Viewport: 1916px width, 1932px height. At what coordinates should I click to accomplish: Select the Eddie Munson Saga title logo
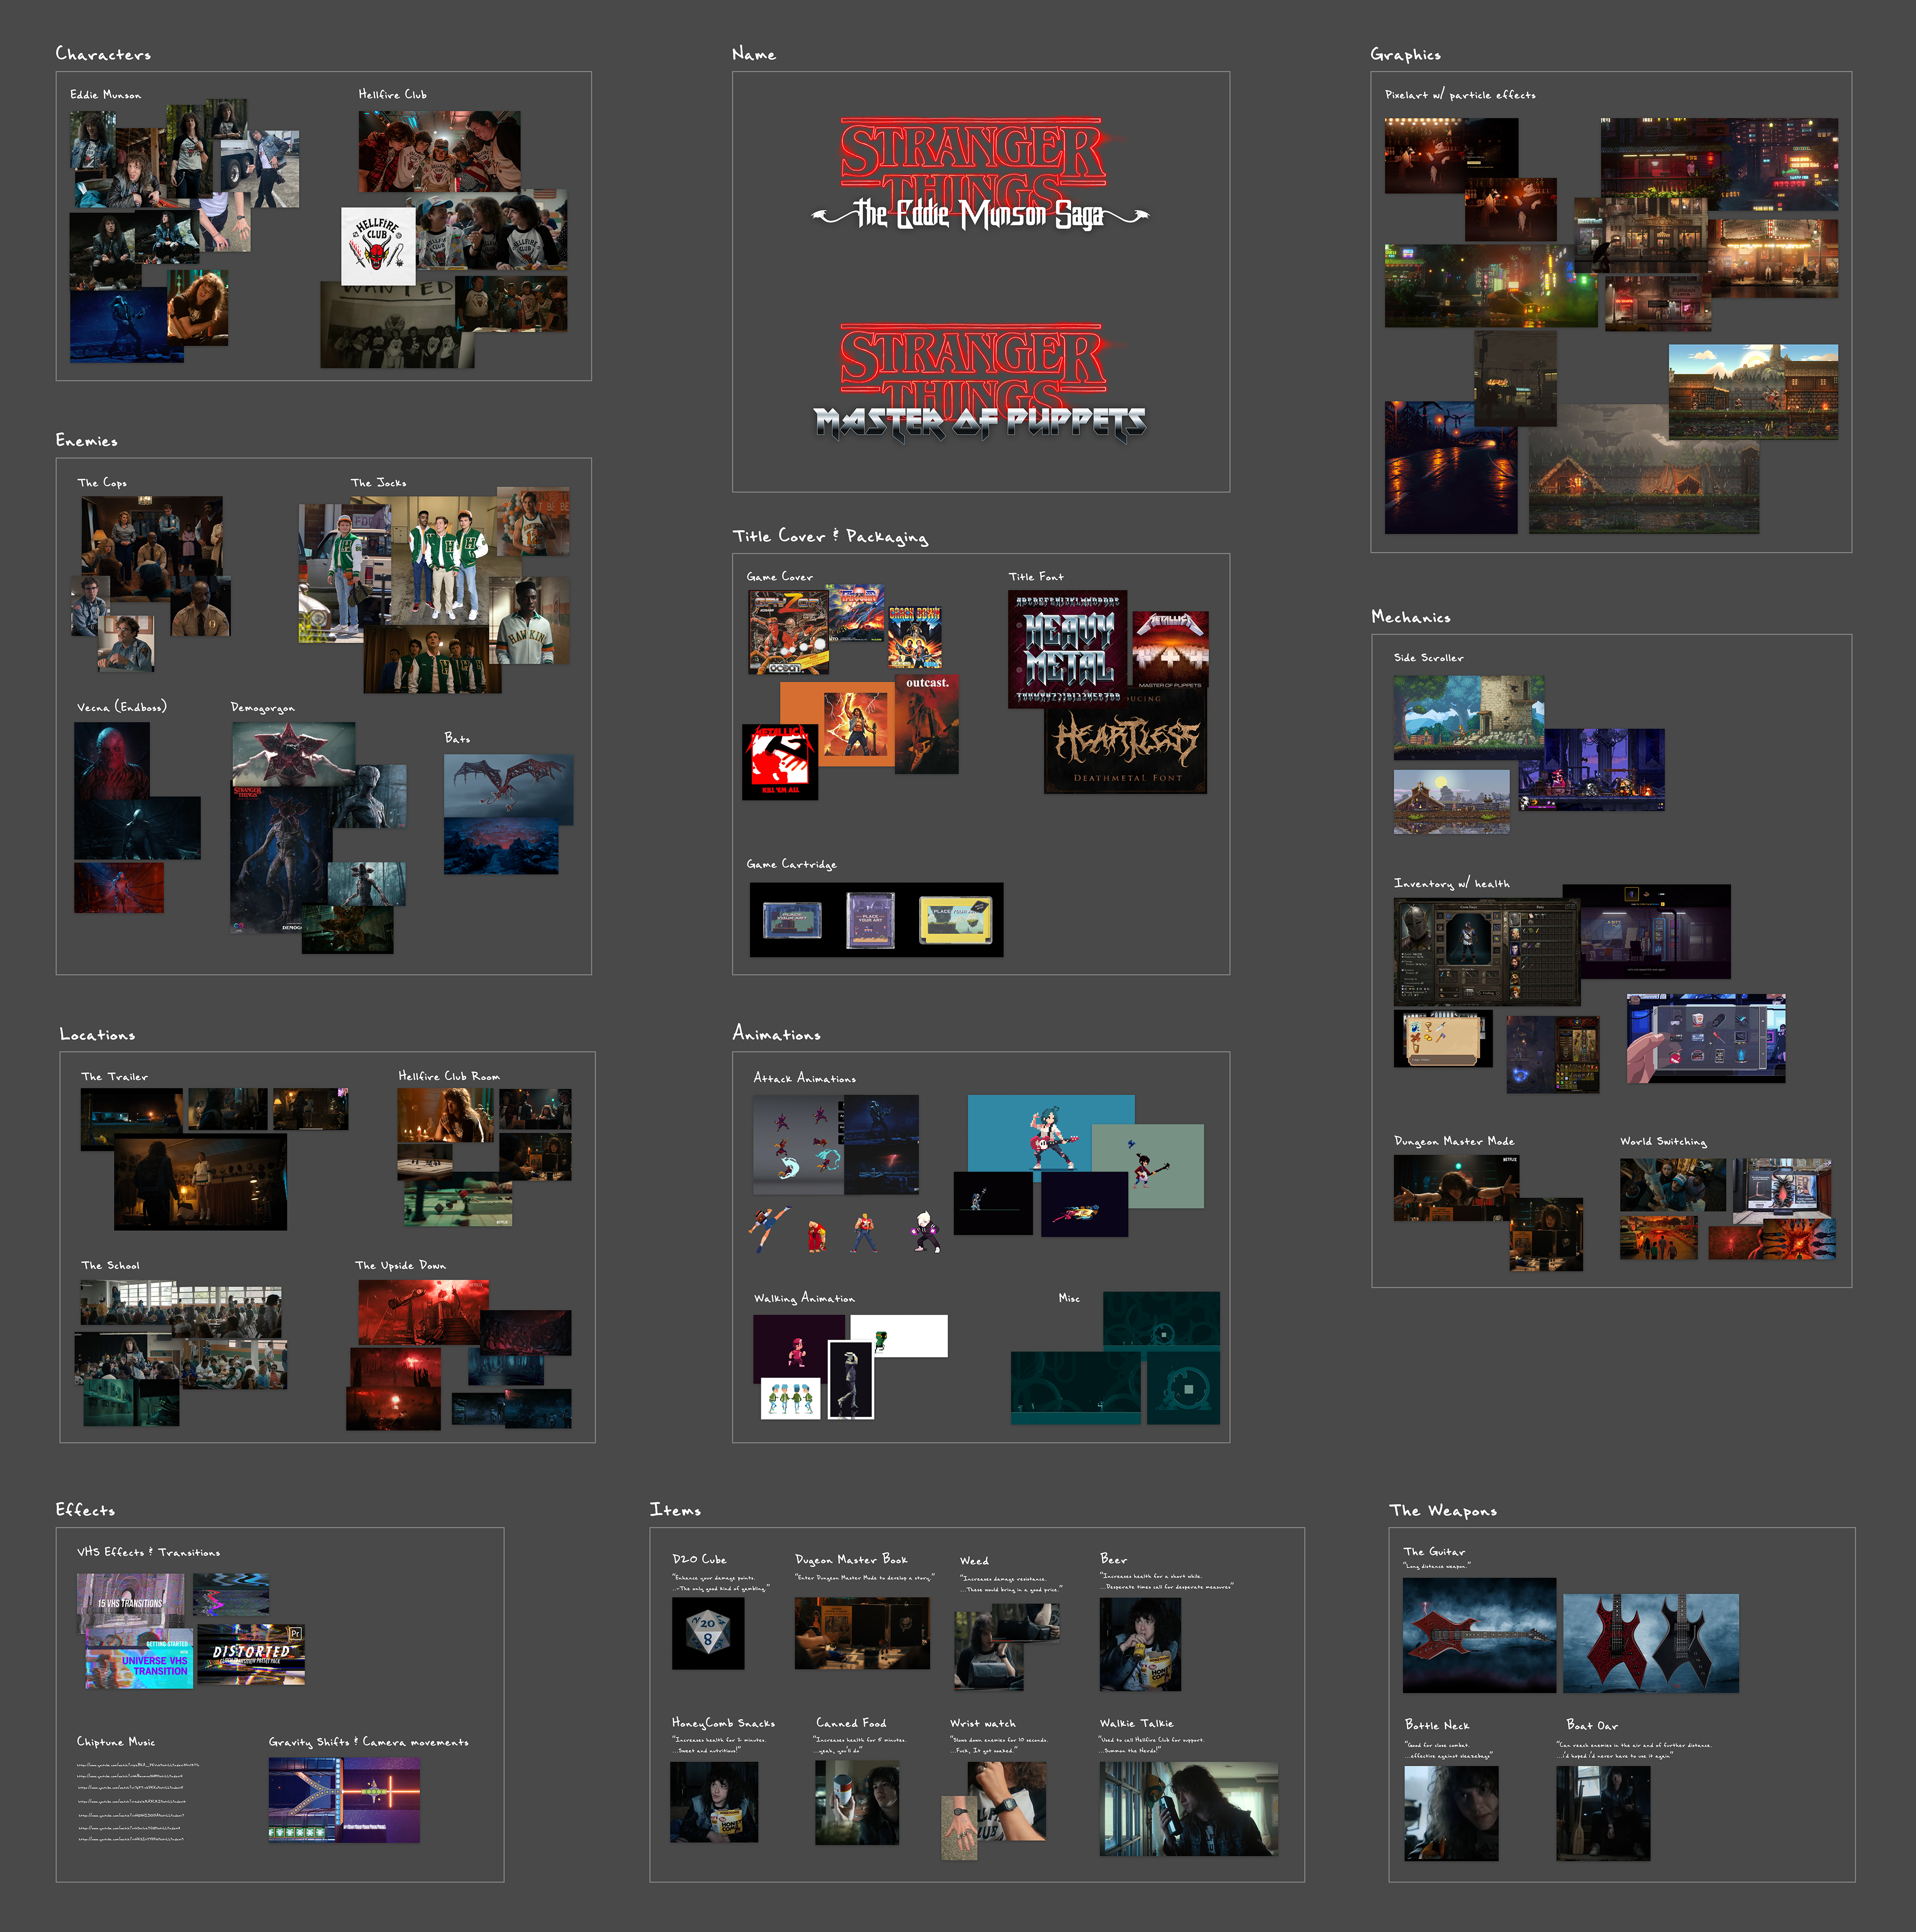(x=979, y=175)
